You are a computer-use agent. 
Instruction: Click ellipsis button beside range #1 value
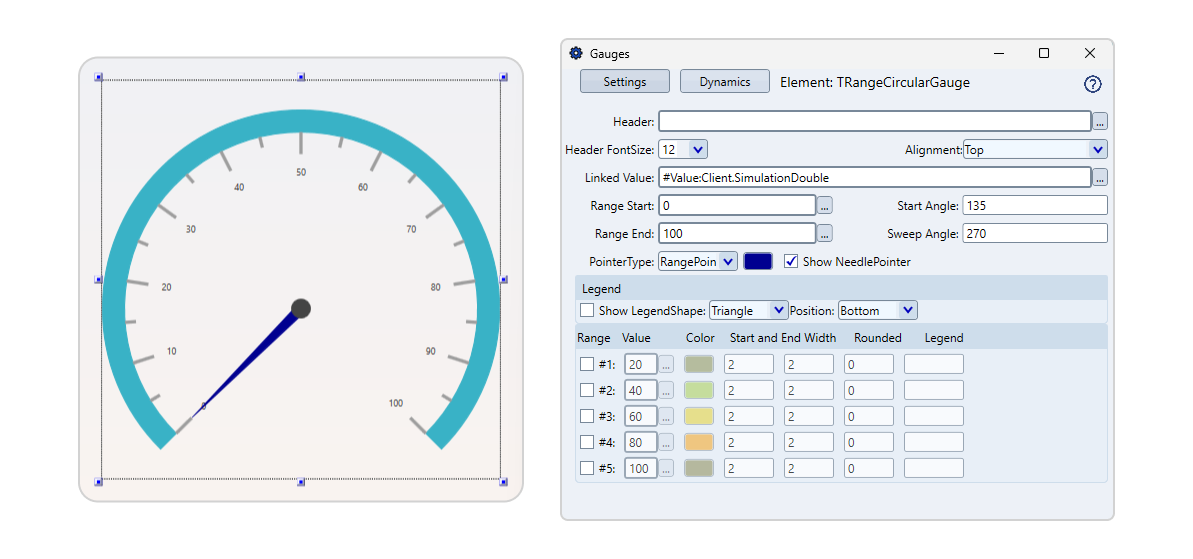666,364
